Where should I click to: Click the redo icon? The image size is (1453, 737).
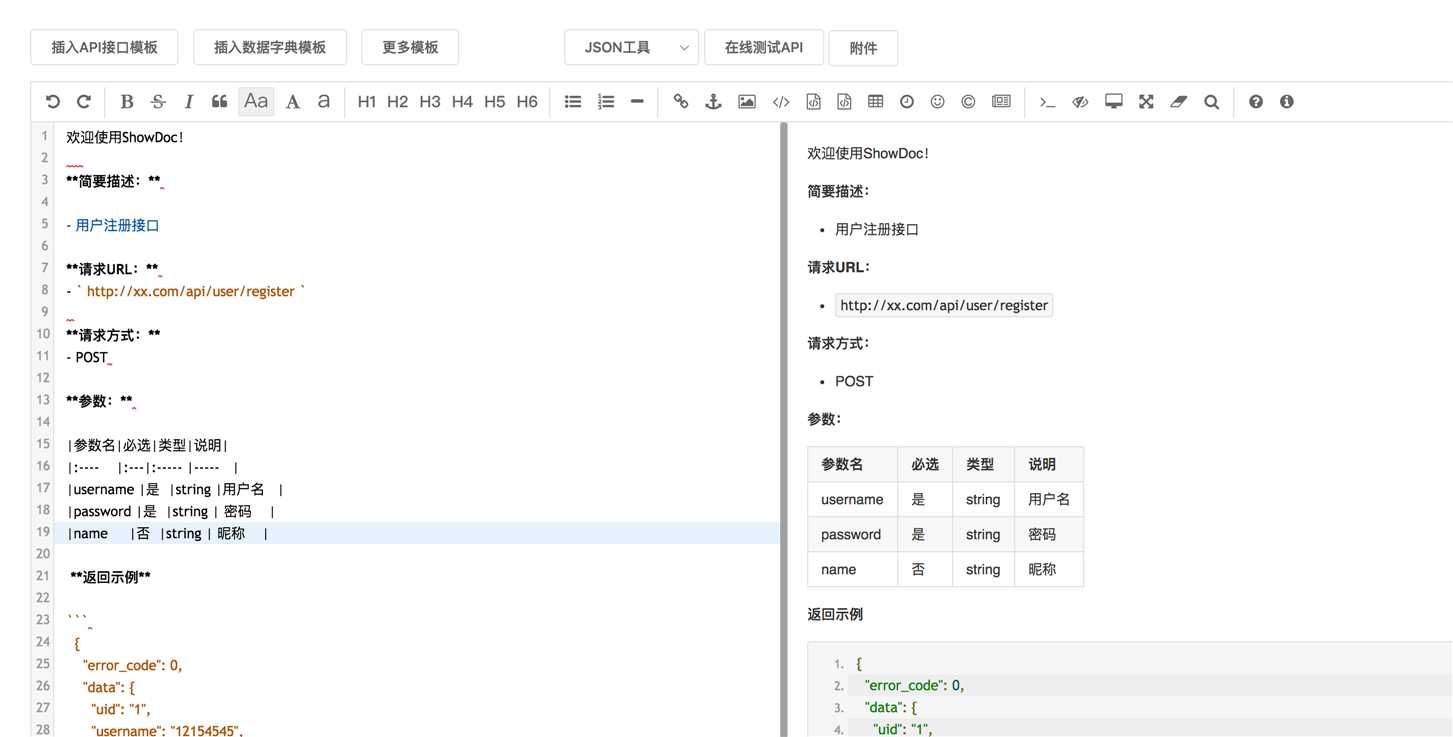point(84,101)
